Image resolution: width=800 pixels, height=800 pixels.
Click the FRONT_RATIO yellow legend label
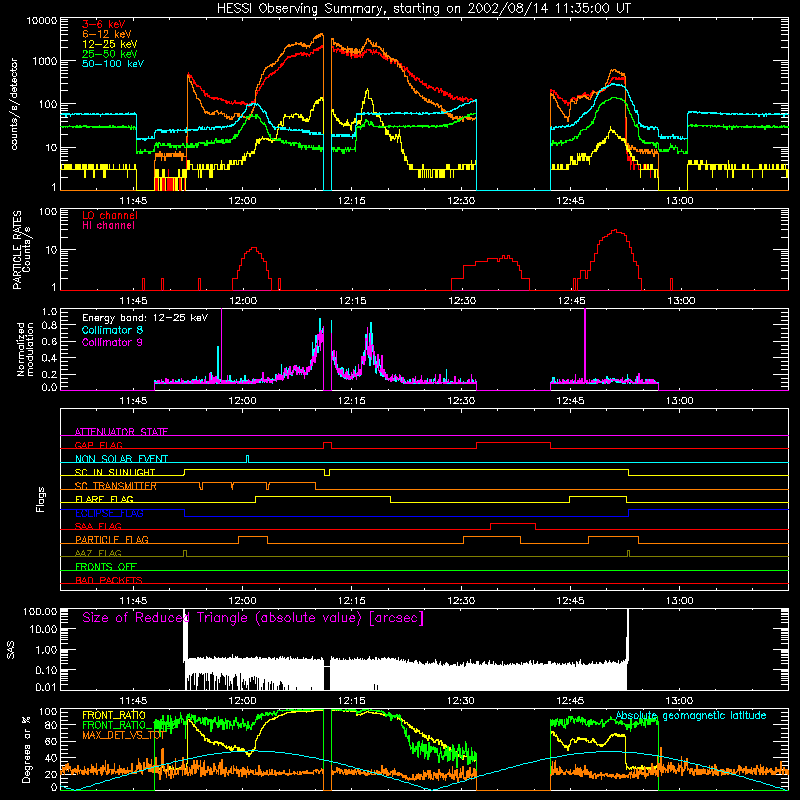[x=114, y=715]
